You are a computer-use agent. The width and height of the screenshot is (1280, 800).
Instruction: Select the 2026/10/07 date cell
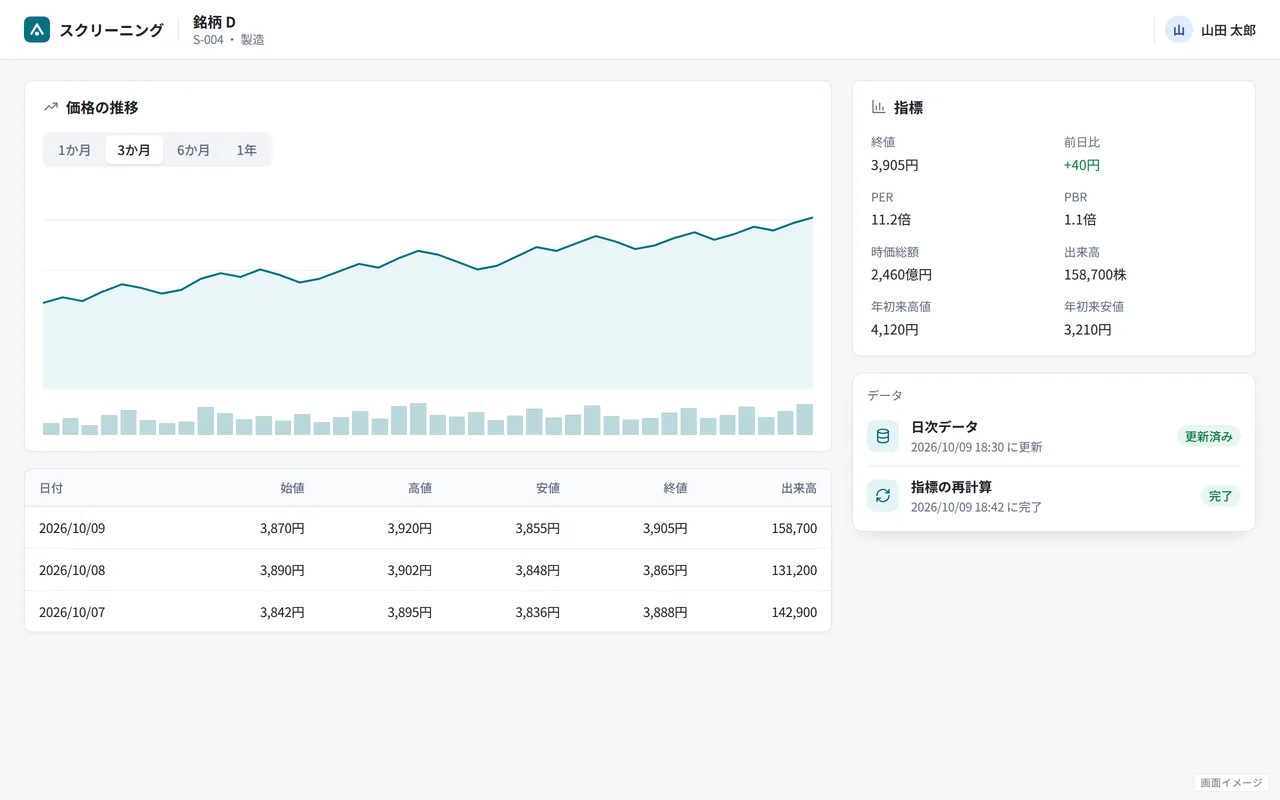(x=72, y=612)
